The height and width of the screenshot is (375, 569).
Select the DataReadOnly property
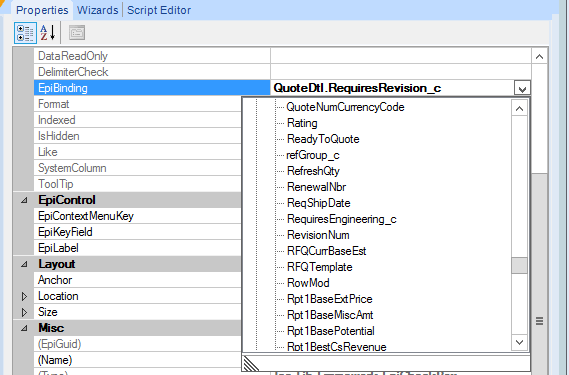(152, 56)
